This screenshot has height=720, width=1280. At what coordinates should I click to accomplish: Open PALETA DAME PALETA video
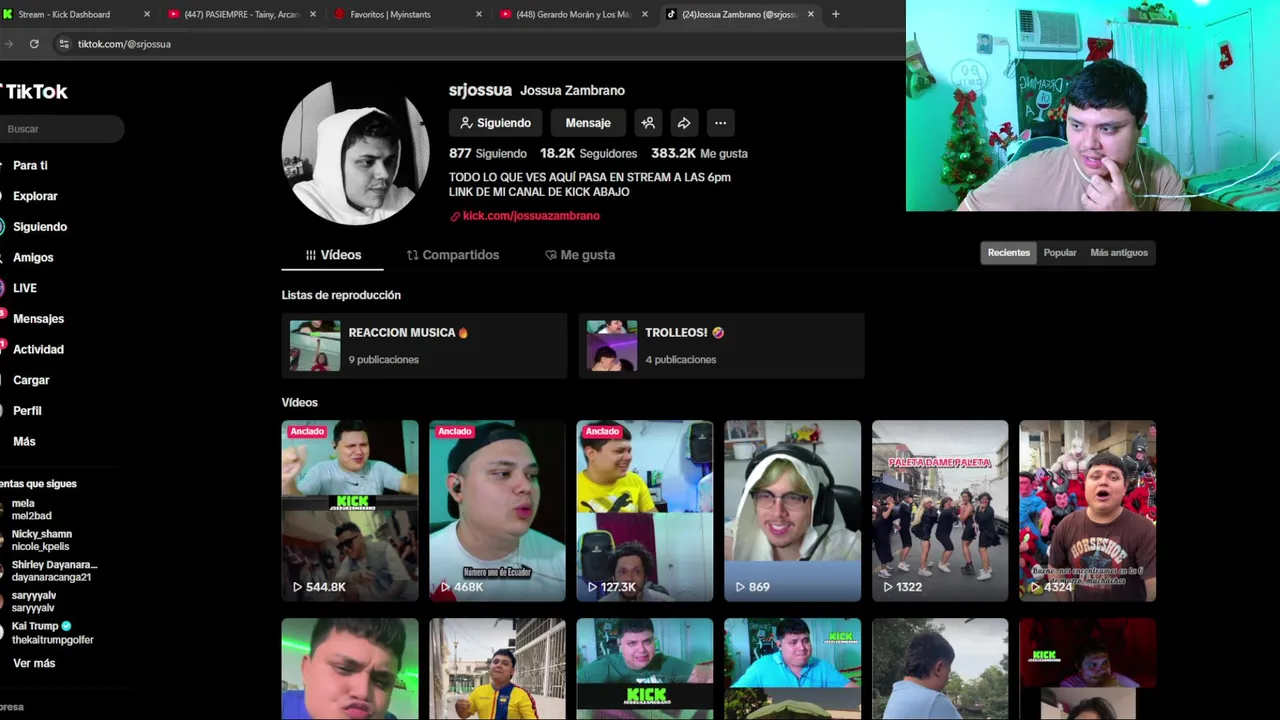click(940, 511)
